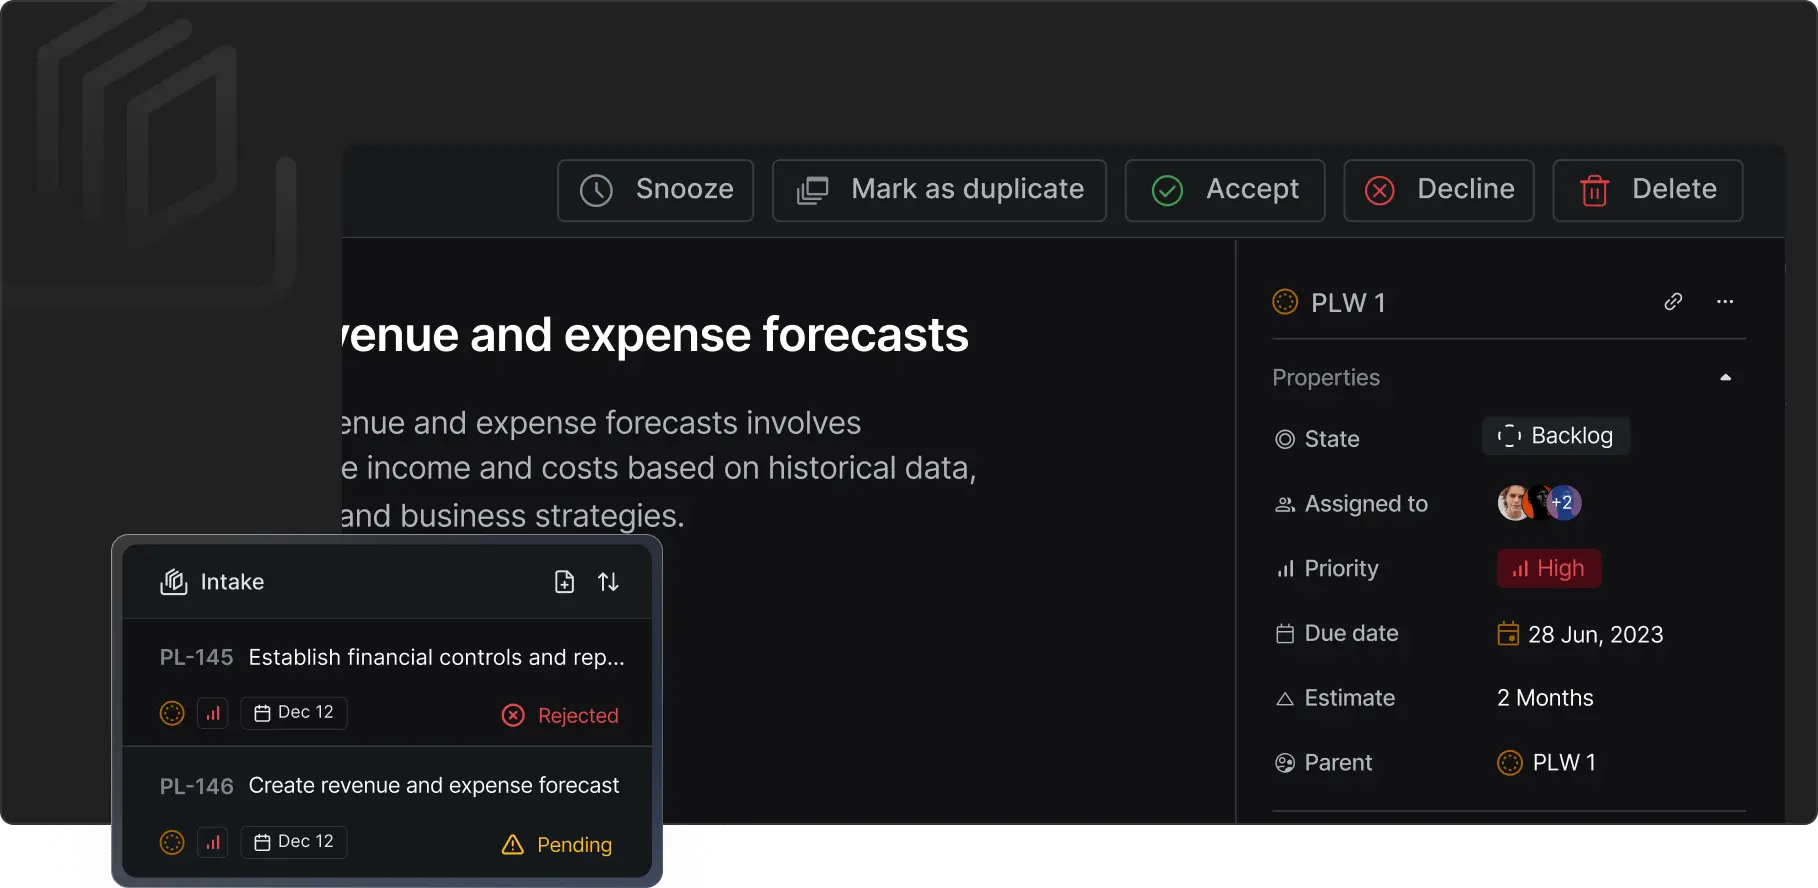The height and width of the screenshot is (888, 1818).
Task: Delete this intake issue
Action: click(x=1647, y=190)
